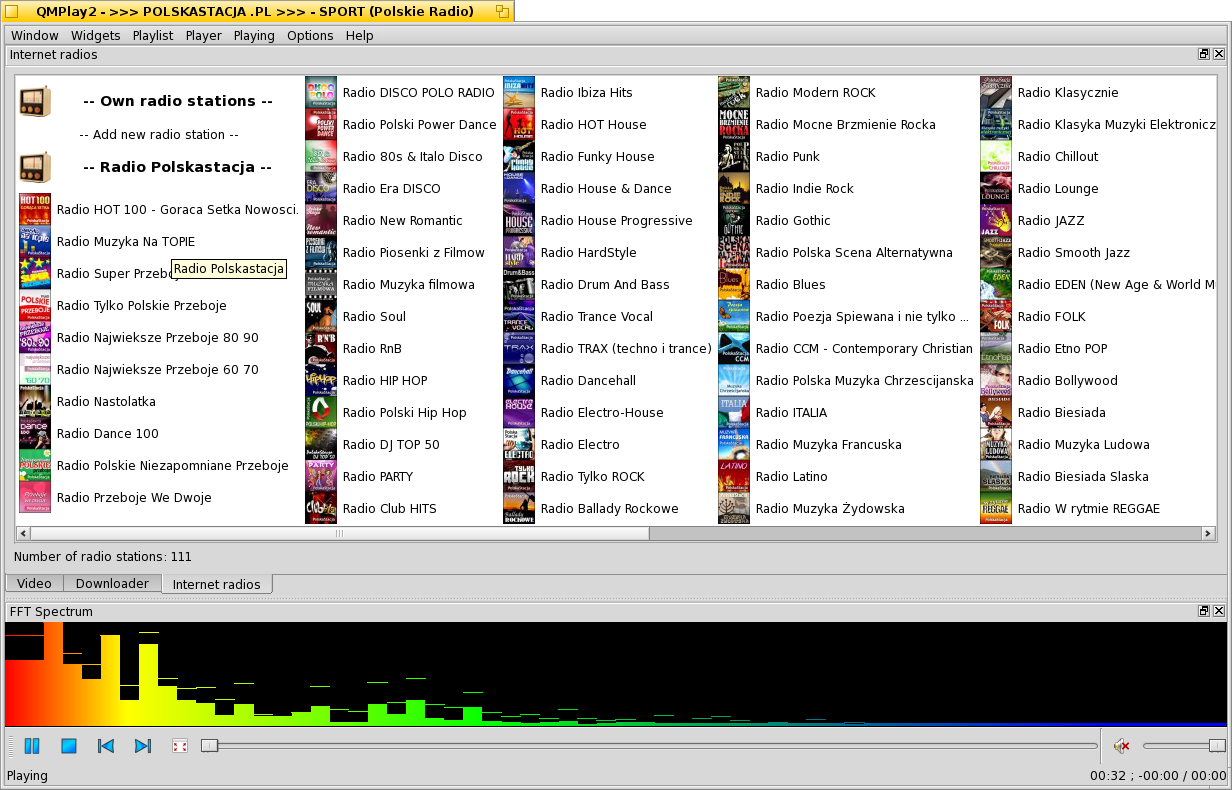Click Radio DISCO POLO RADIO icon
This screenshot has height=790, width=1232.
(321, 92)
